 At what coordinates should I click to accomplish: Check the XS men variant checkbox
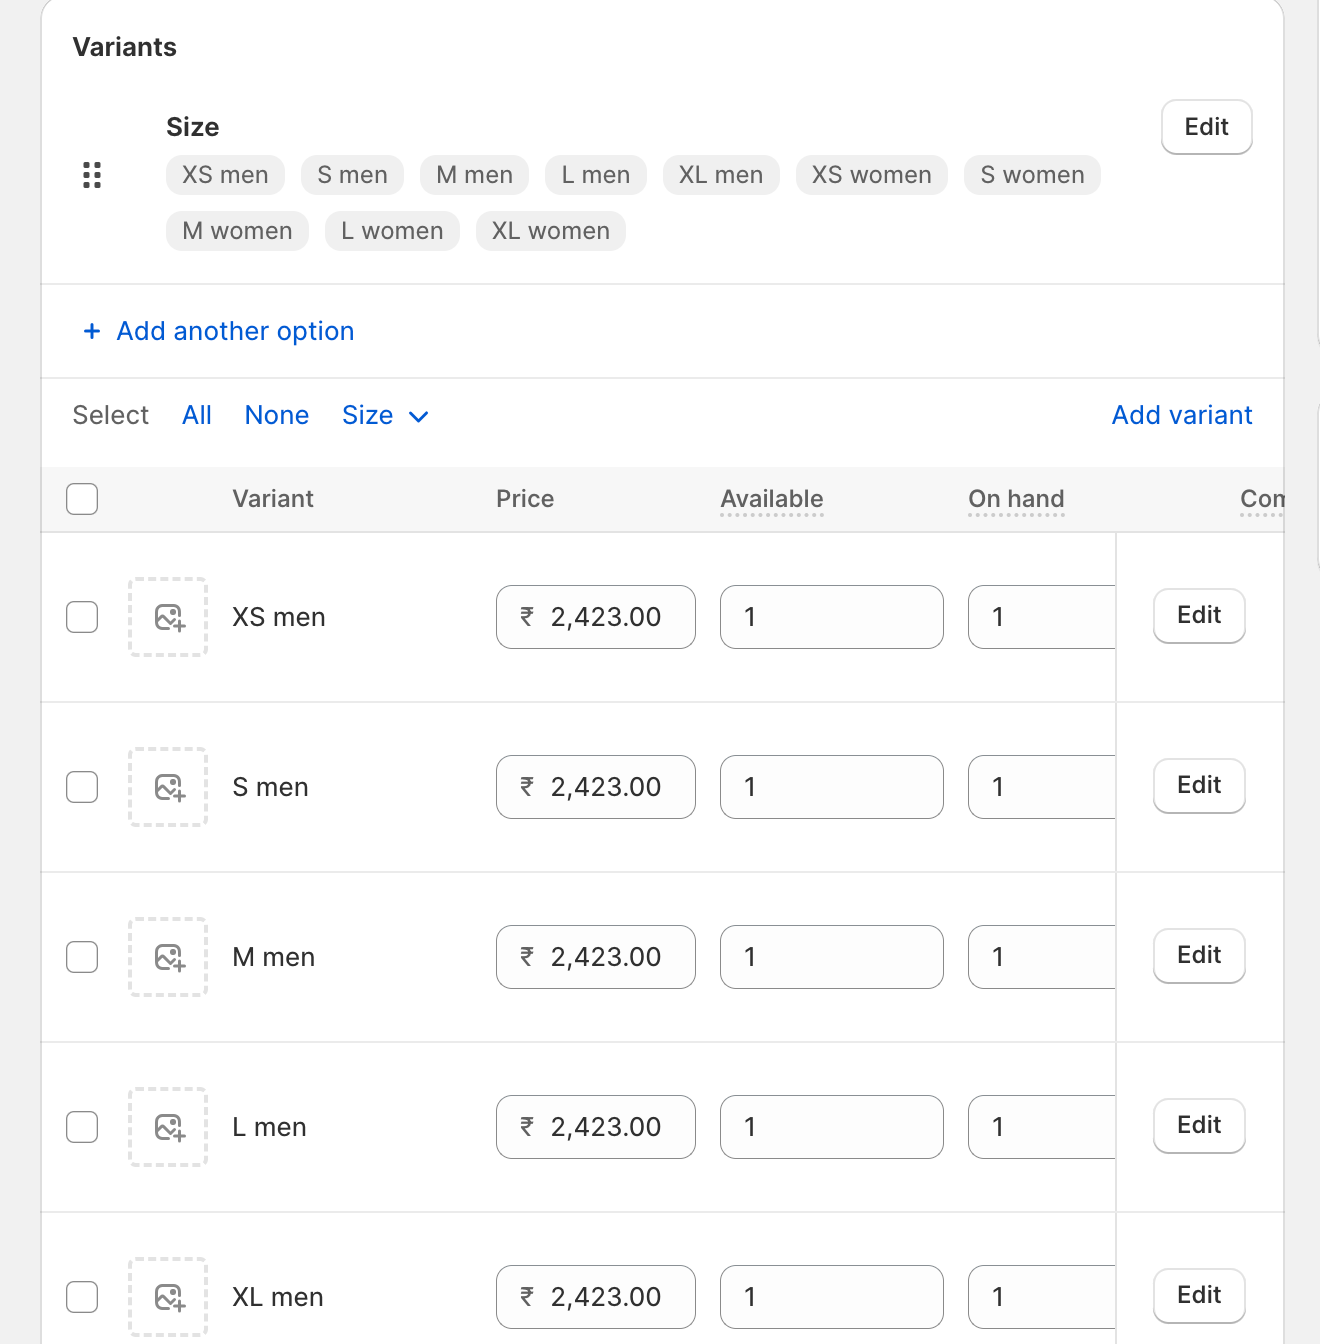tap(82, 617)
